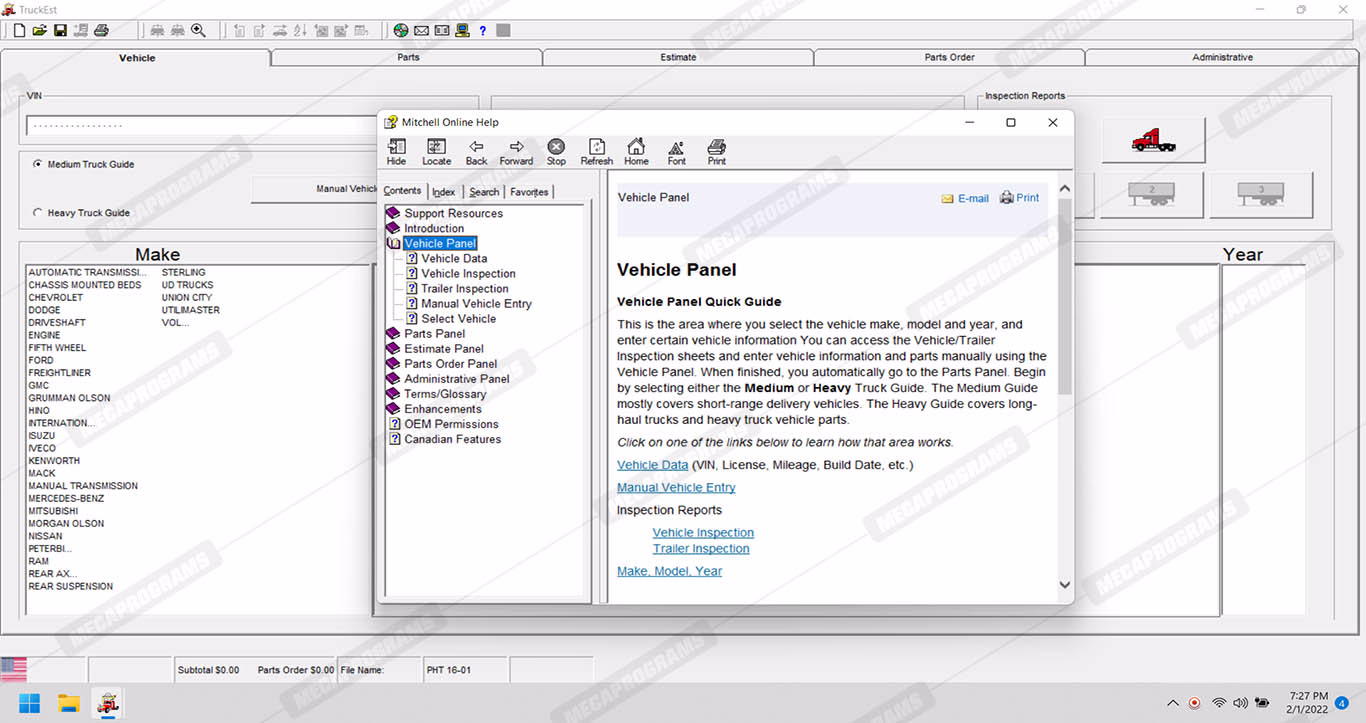The image size is (1366, 723).
Task: Switch to the Estimate tab
Action: point(678,58)
